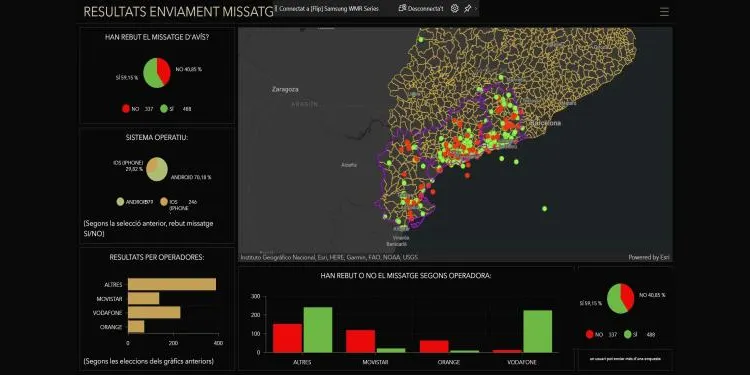Image resolution: width=750 pixels, height=375 pixels.
Task: Click 'SÍ 59,15 %' label beside top-left pie
Action: (x=127, y=77)
